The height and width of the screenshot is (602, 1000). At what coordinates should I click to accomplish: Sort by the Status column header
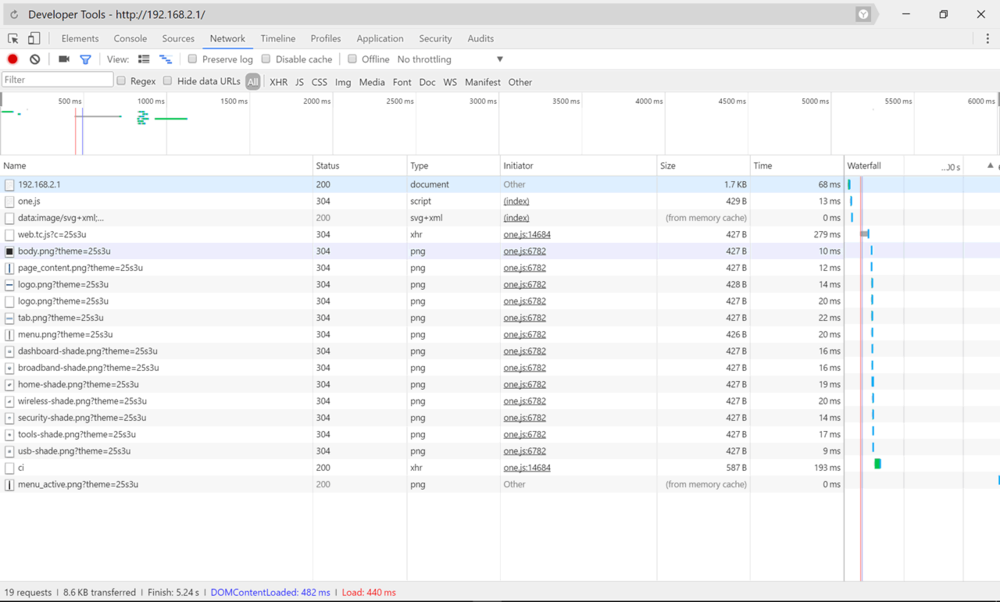pyautogui.click(x=360, y=165)
